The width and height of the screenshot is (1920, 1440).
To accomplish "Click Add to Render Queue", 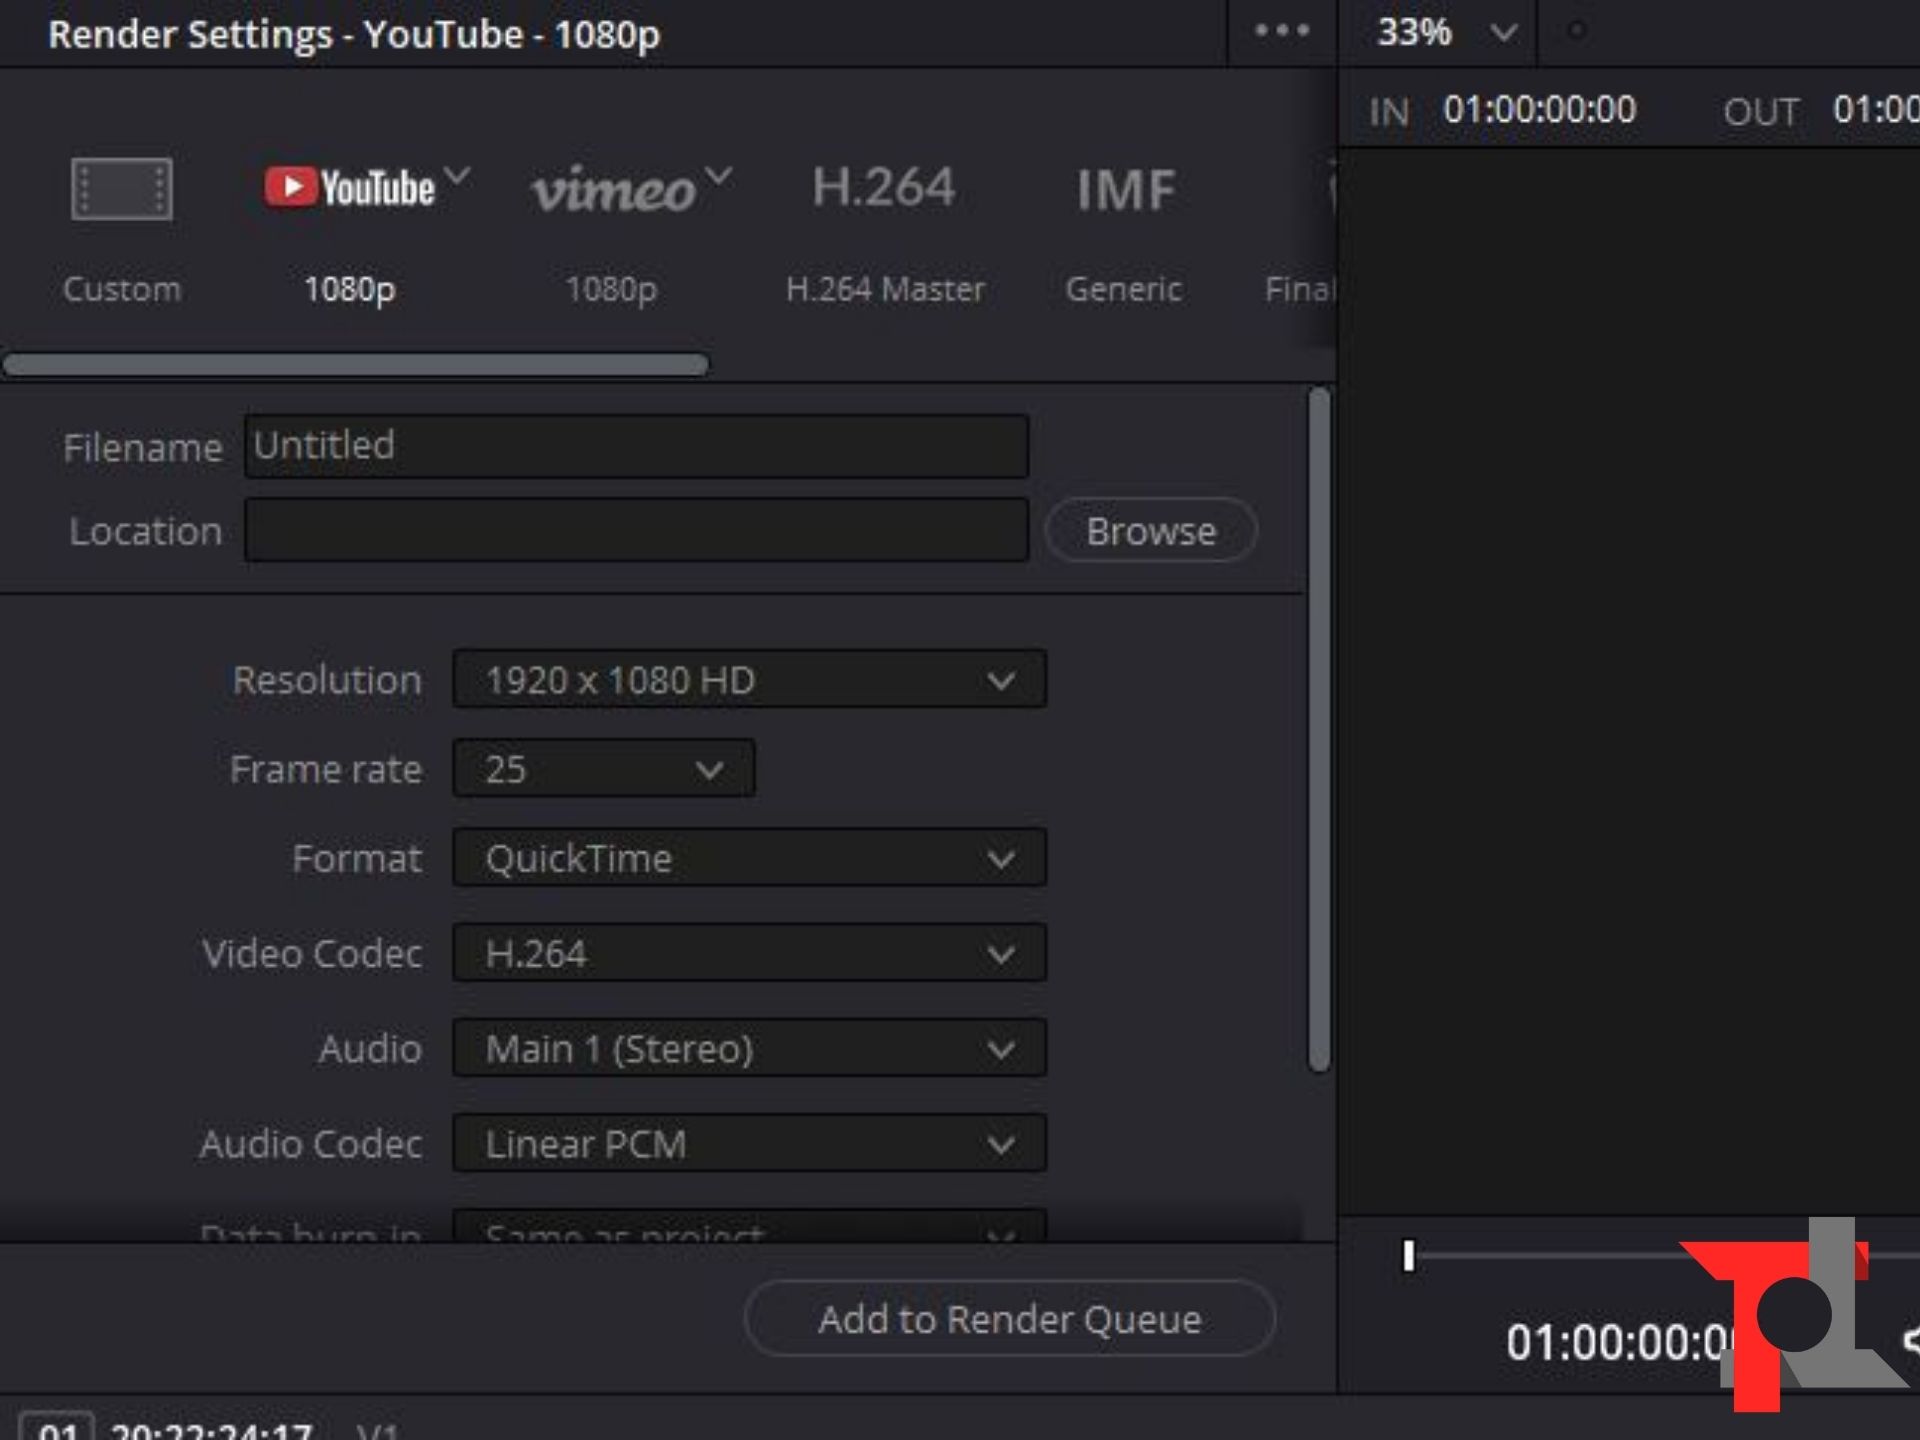I will (1009, 1319).
